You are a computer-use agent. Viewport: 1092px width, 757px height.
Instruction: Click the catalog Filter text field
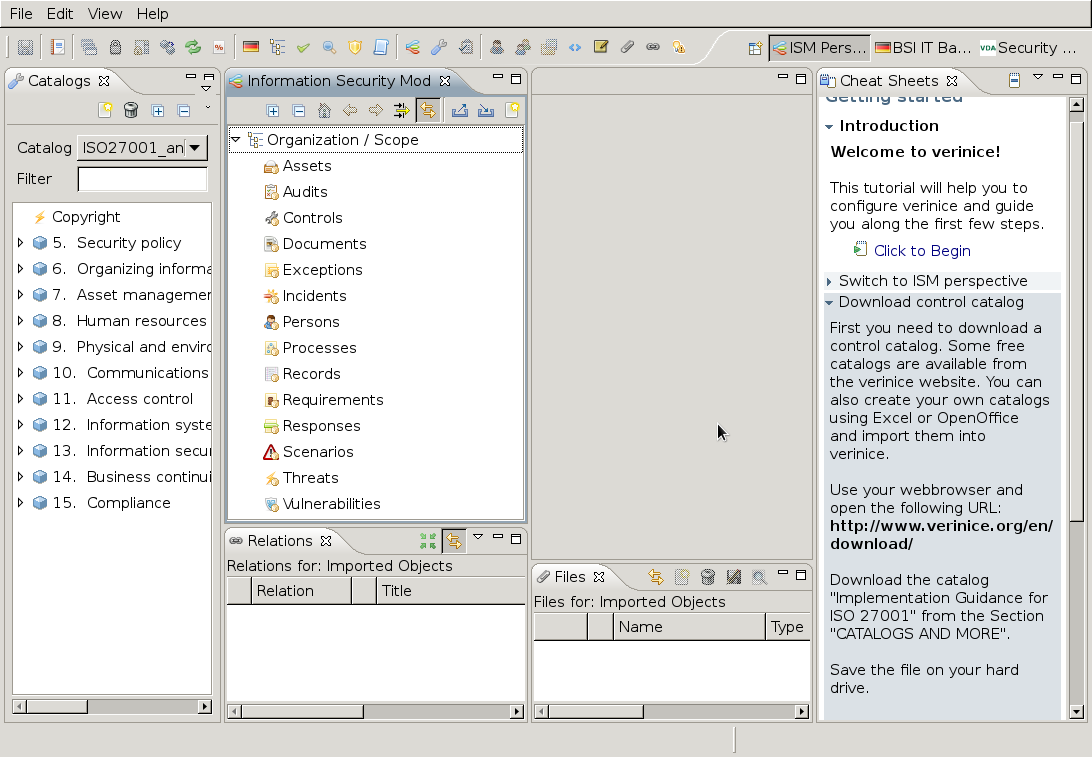coord(142,179)
